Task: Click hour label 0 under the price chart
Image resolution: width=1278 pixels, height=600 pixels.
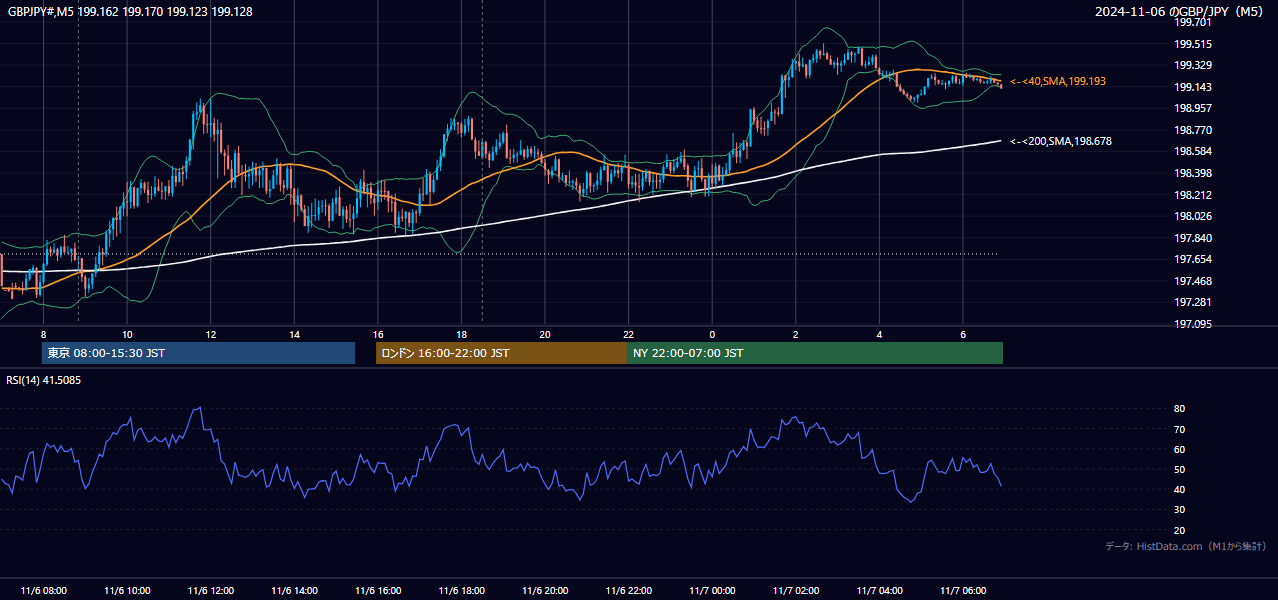Action: click(x=712, y=334)
